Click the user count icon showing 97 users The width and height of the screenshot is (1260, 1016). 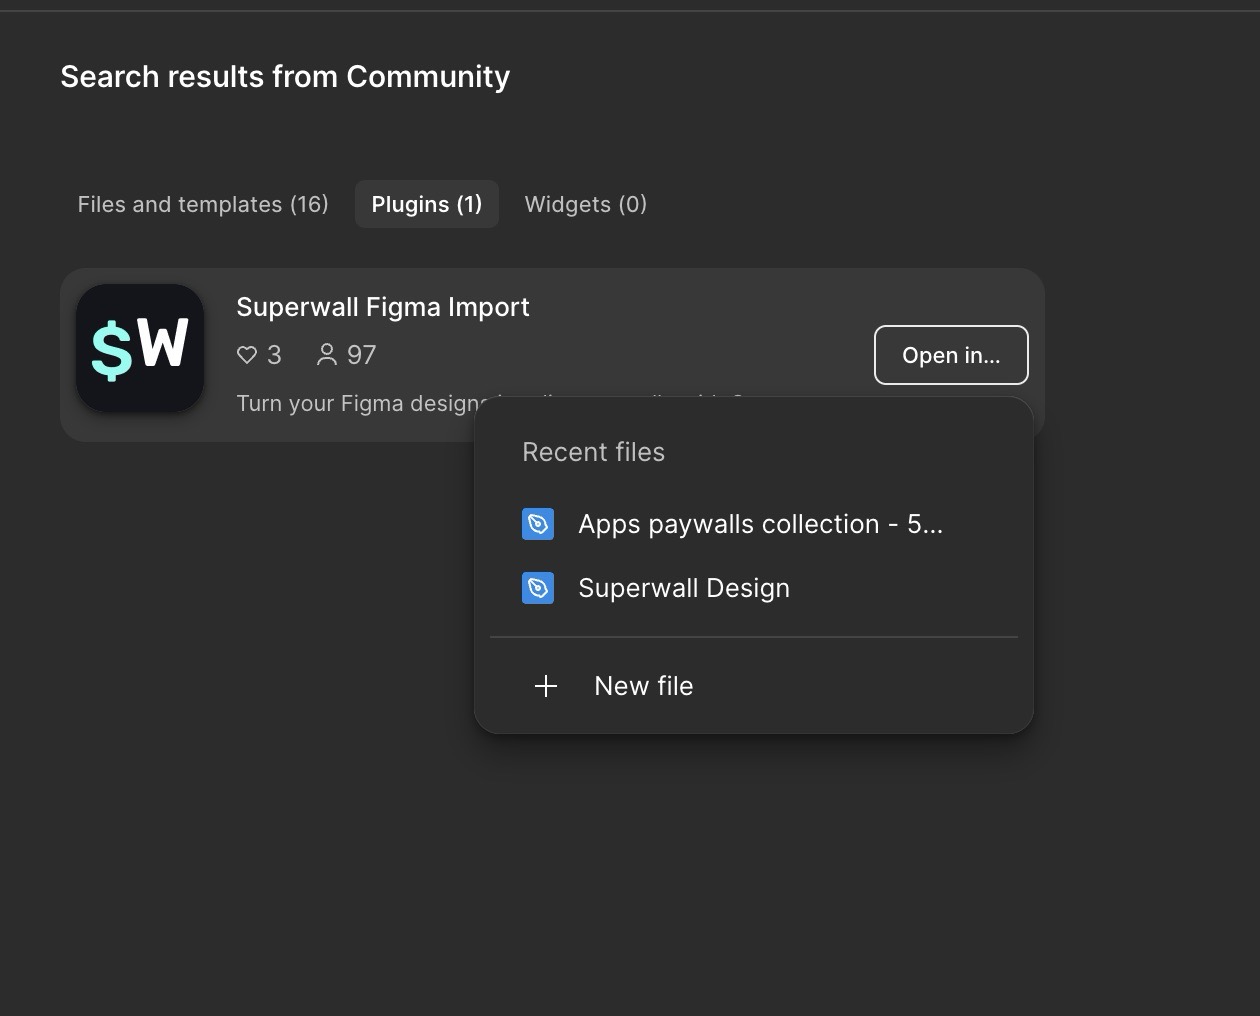point(325,354)
